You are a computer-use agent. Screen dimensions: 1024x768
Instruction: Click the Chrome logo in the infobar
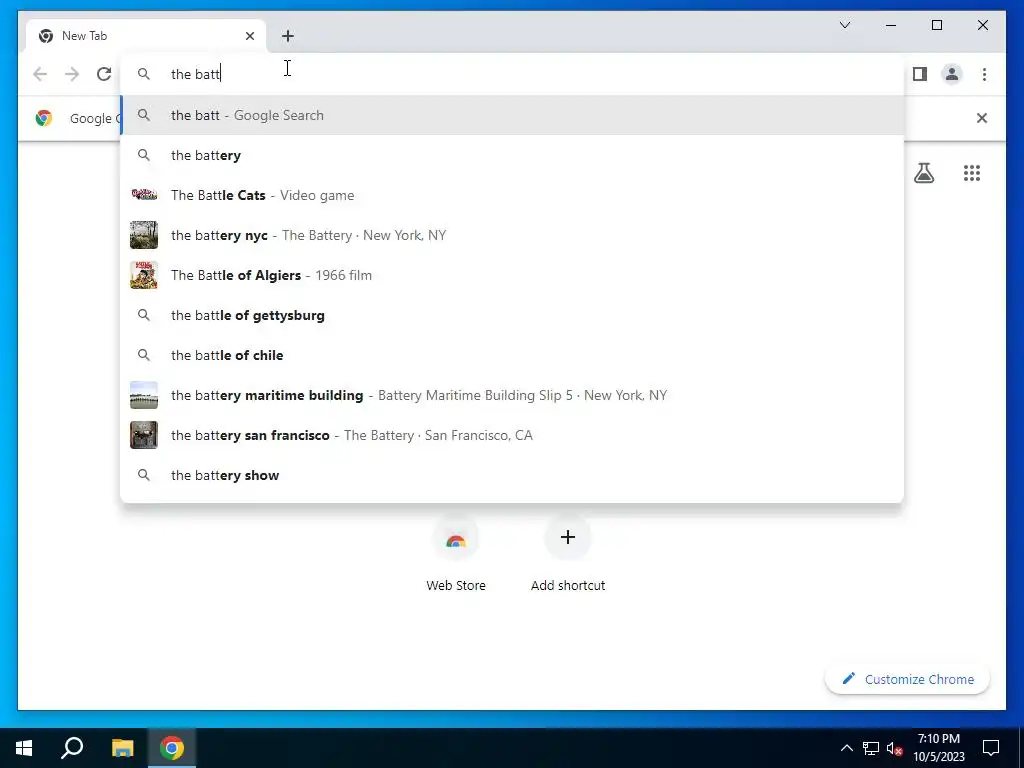pos(44,118)
